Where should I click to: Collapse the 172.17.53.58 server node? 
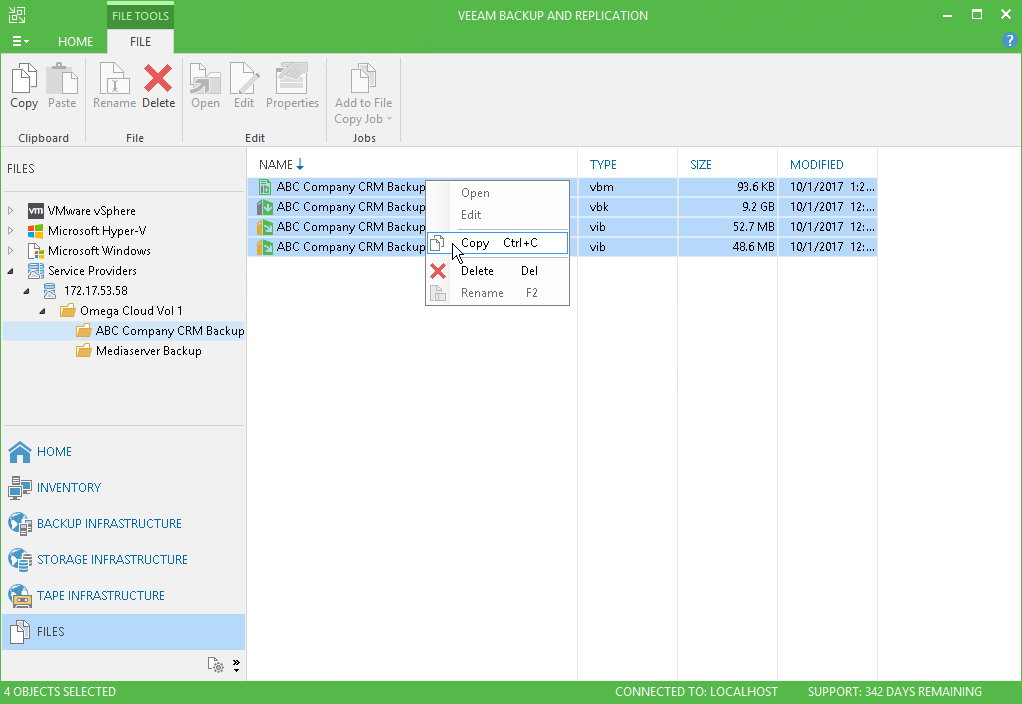click(26, 291)
